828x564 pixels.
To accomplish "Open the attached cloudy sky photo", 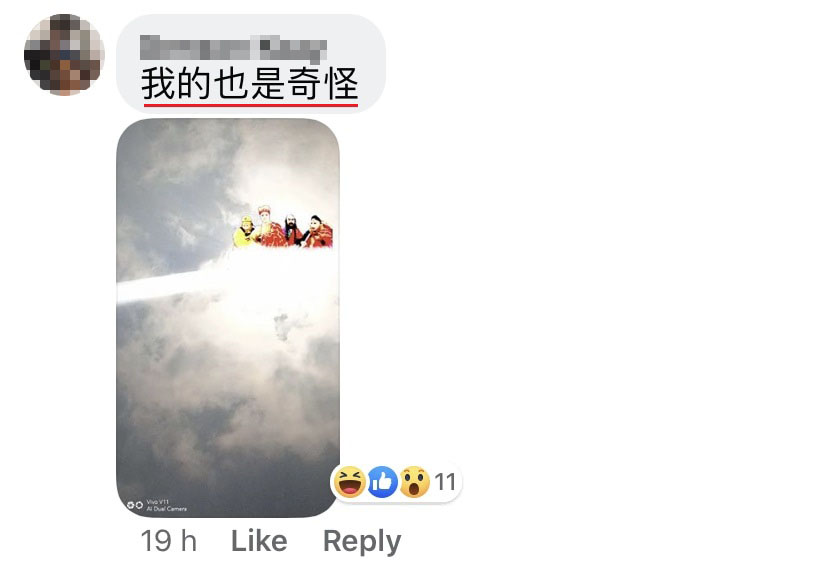I will coord(228,318).
